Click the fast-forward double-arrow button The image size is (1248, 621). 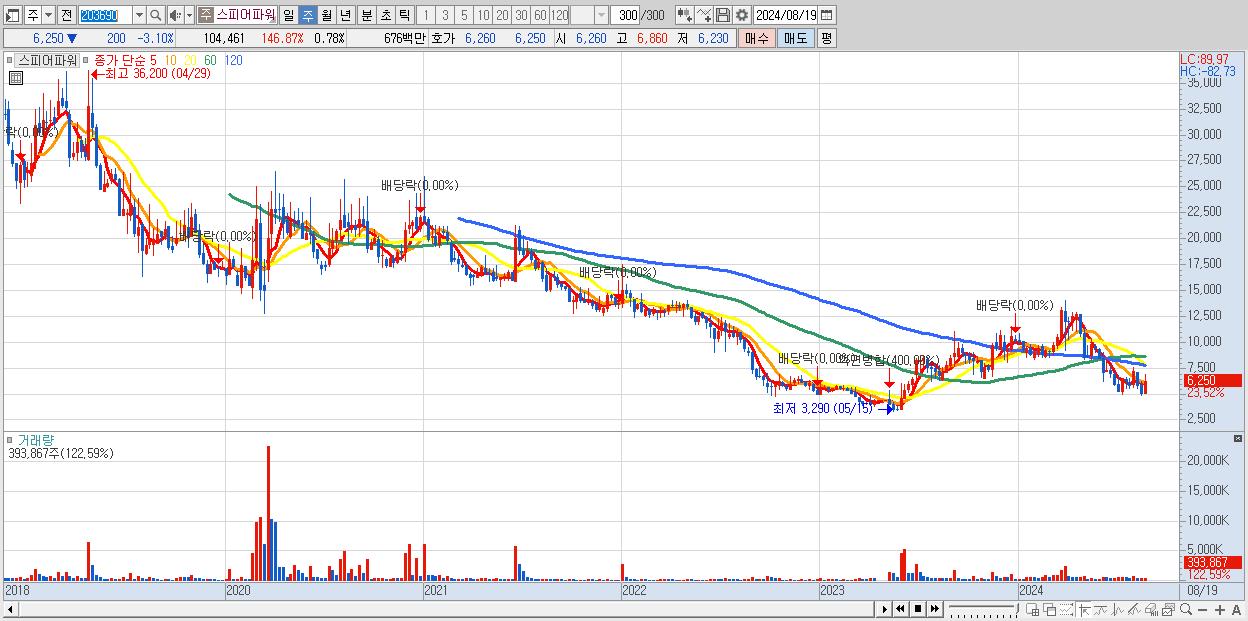click(x=935, y=609)
